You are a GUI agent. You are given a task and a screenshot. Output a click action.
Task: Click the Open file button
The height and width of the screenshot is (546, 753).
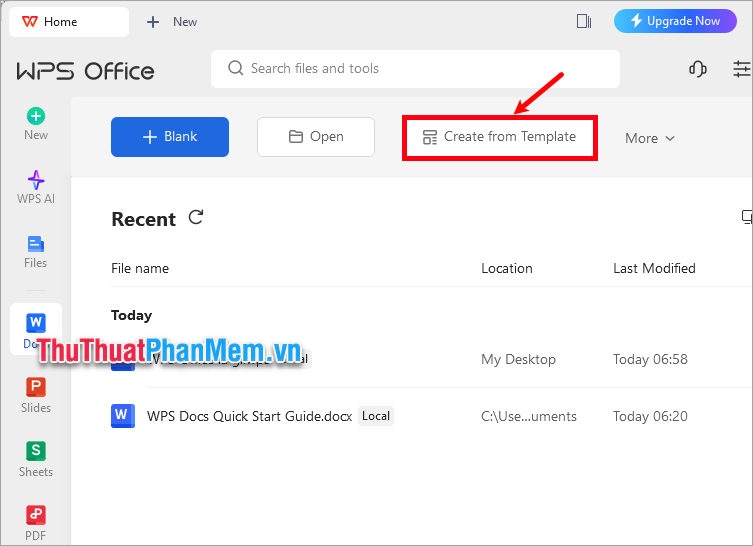tap(316, 137)
